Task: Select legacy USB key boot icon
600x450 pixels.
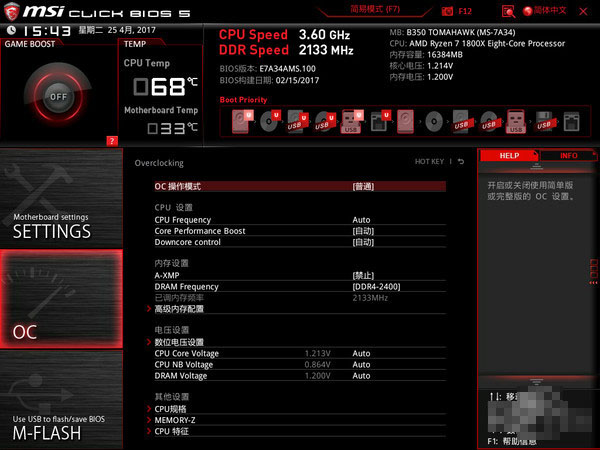Action: (516, 121)
